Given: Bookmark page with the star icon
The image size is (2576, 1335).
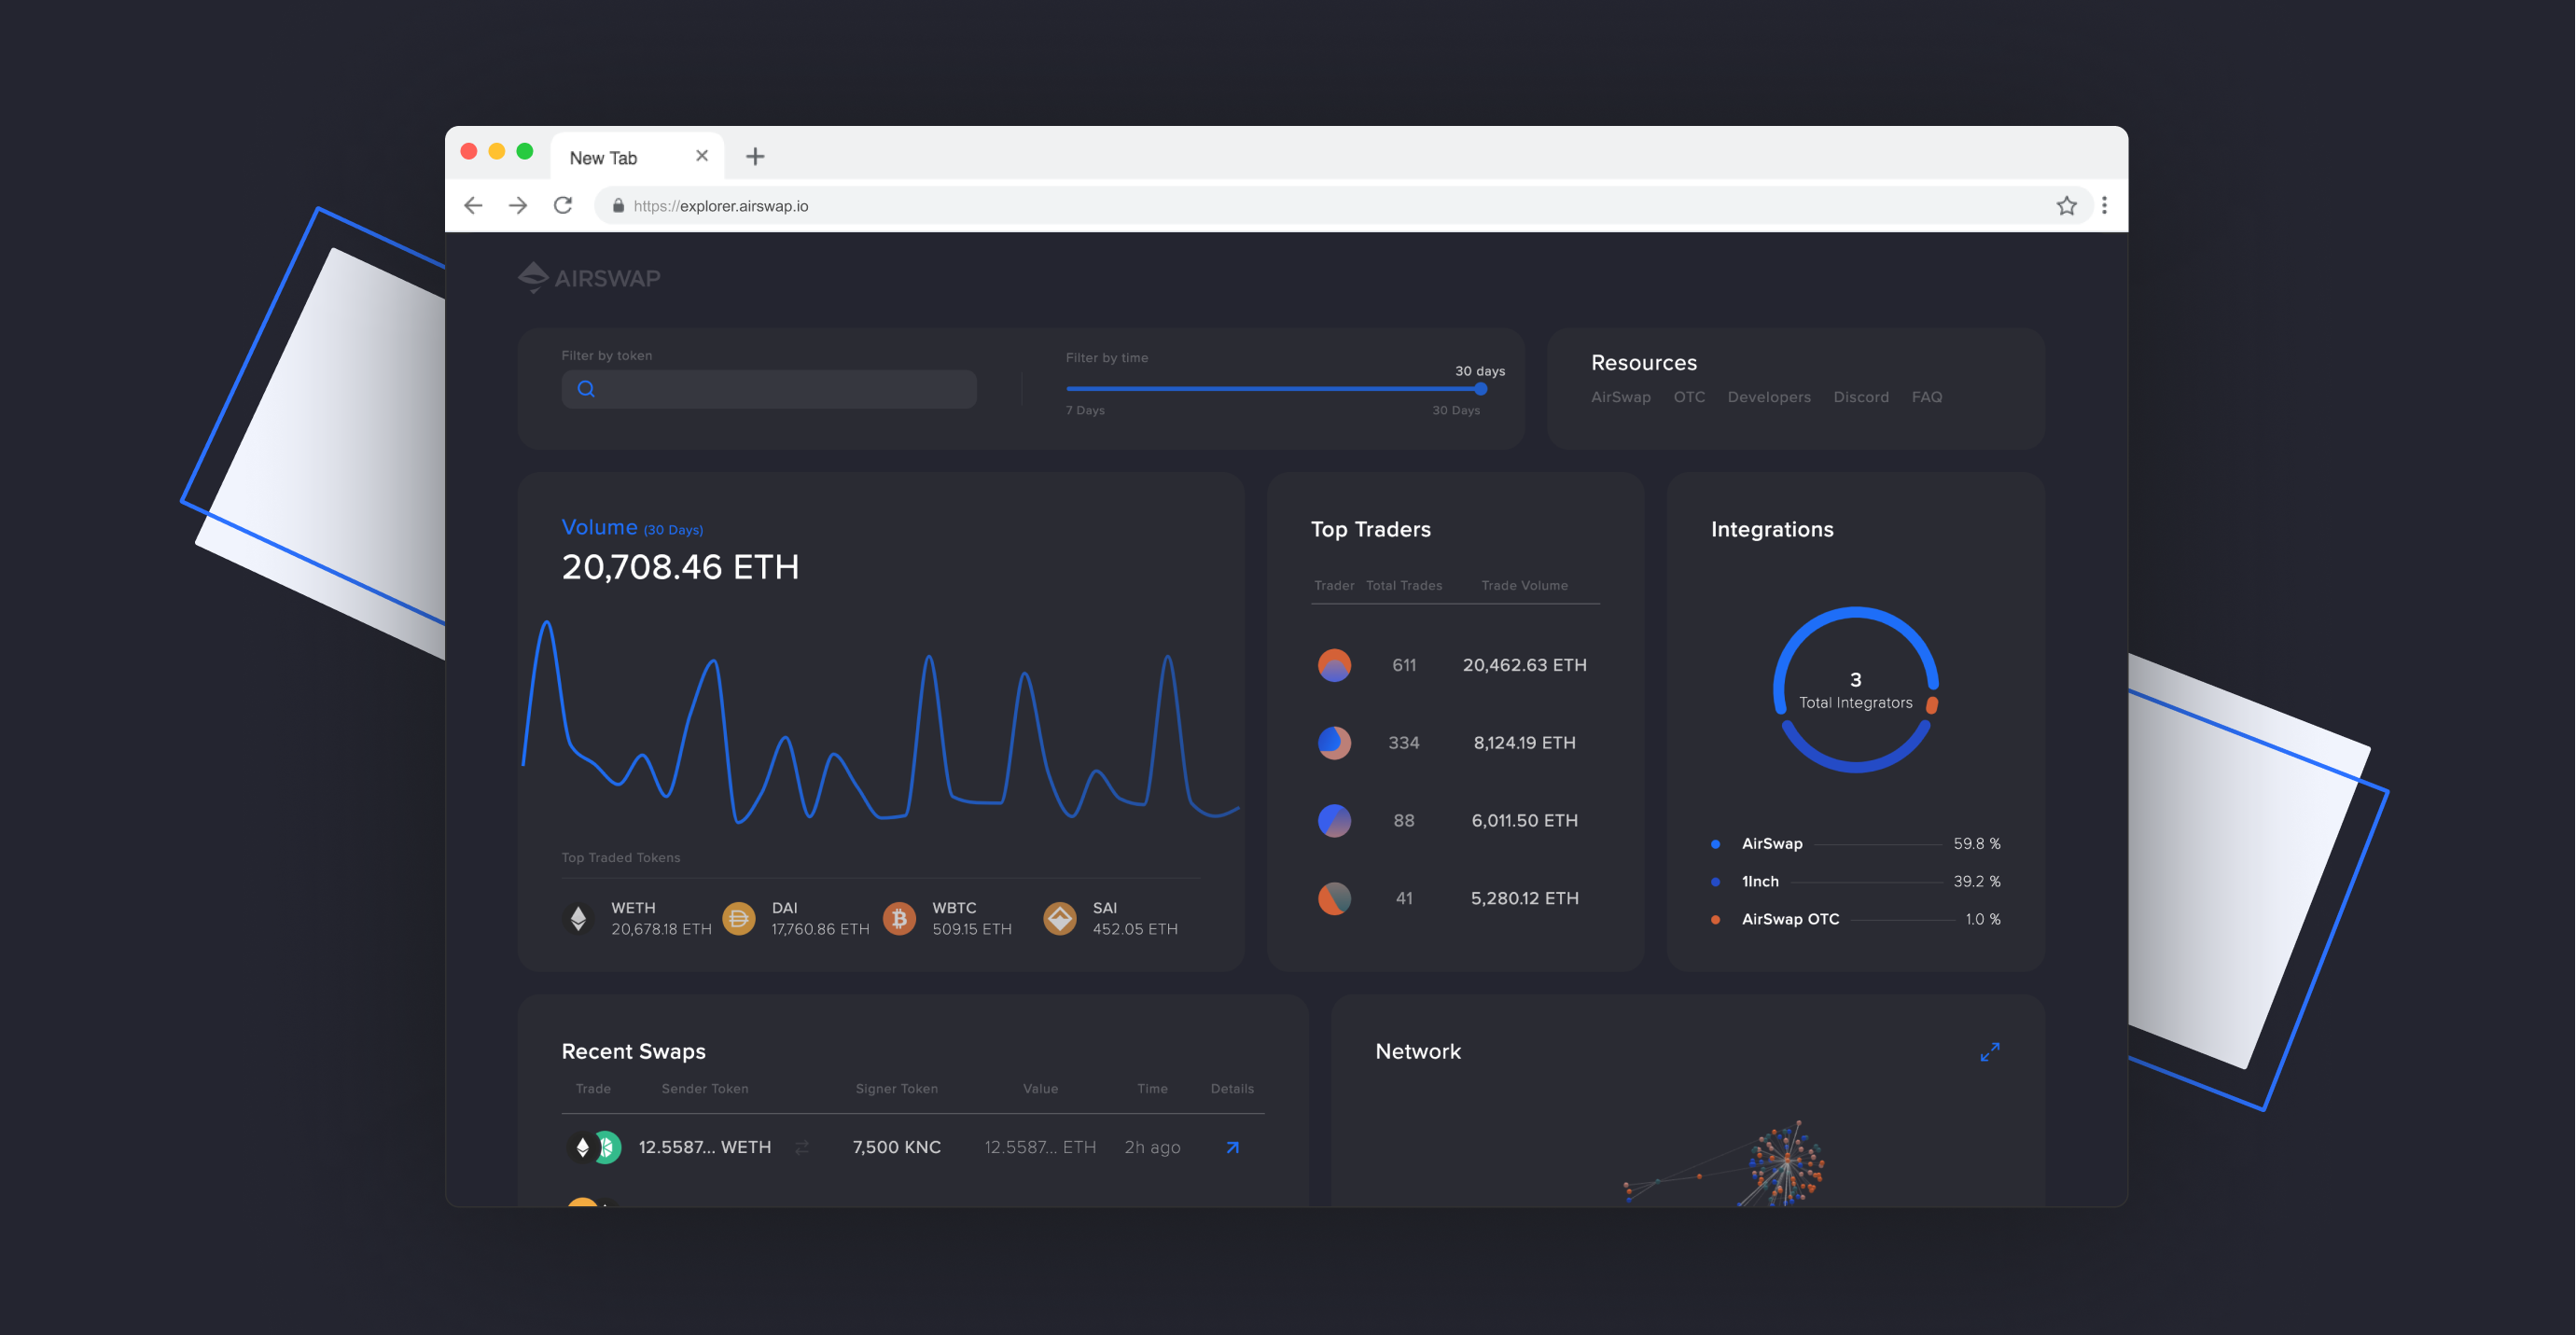Looking at the screenshot, I should tap(2066, 206).
